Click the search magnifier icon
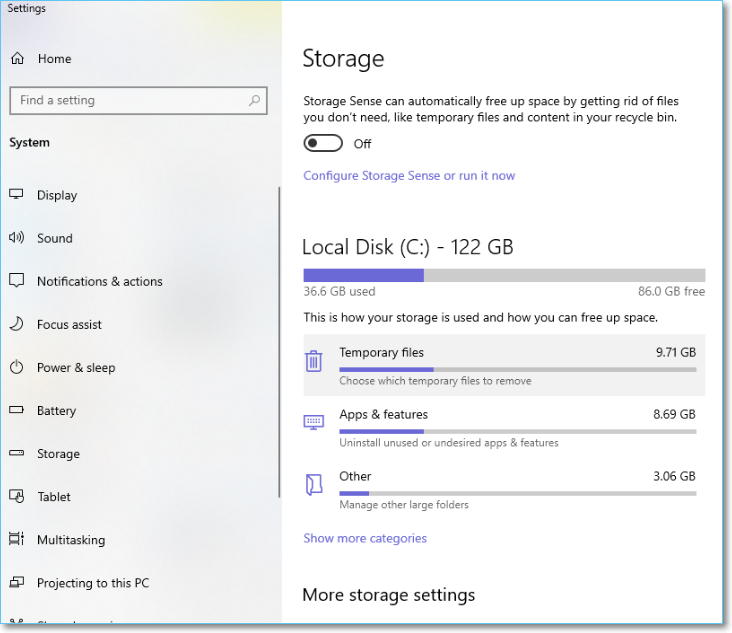The height and width of the screenshot is (633, 732). pyautogui.click(x=255, y=100)
